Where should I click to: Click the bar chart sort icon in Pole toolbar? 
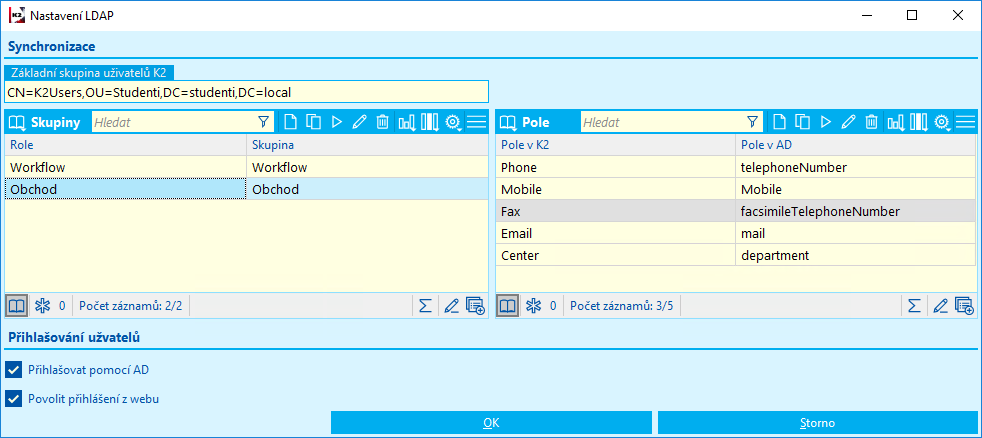click(x=896, y=122)
